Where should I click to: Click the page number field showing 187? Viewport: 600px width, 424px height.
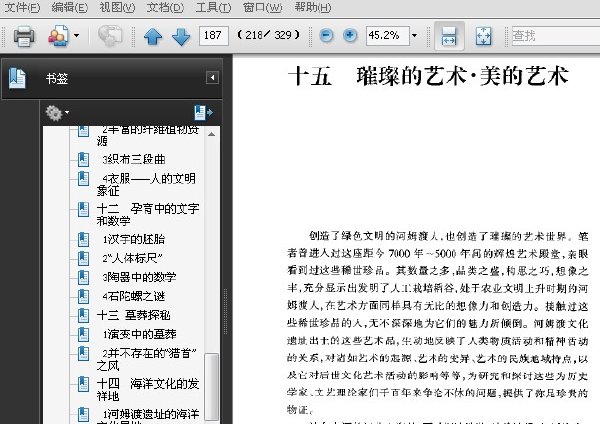[x=214, y=36]
